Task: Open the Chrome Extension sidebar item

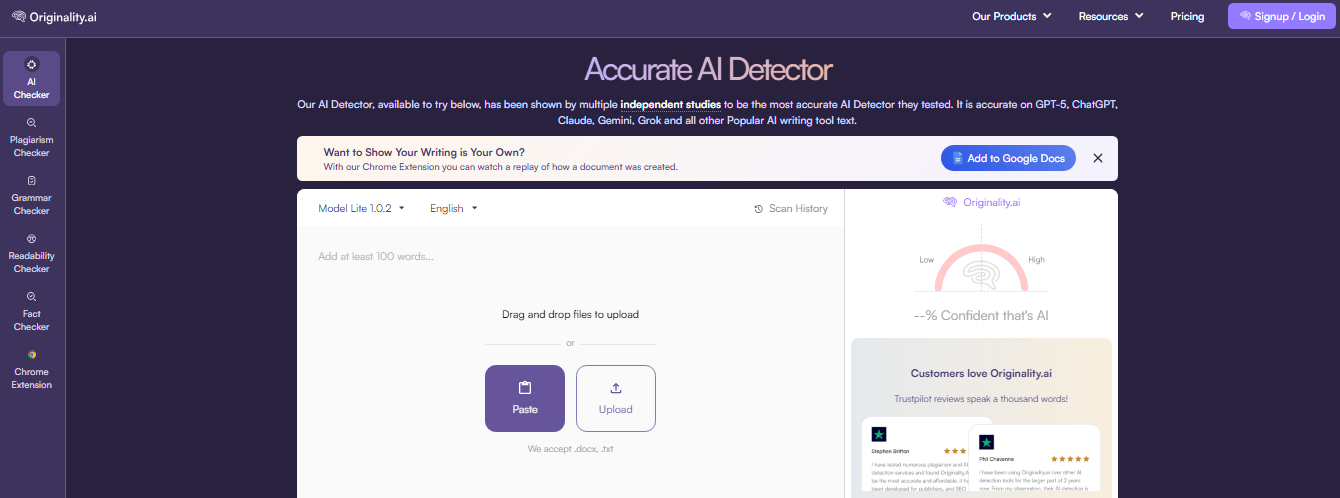Action: [32, 369]
